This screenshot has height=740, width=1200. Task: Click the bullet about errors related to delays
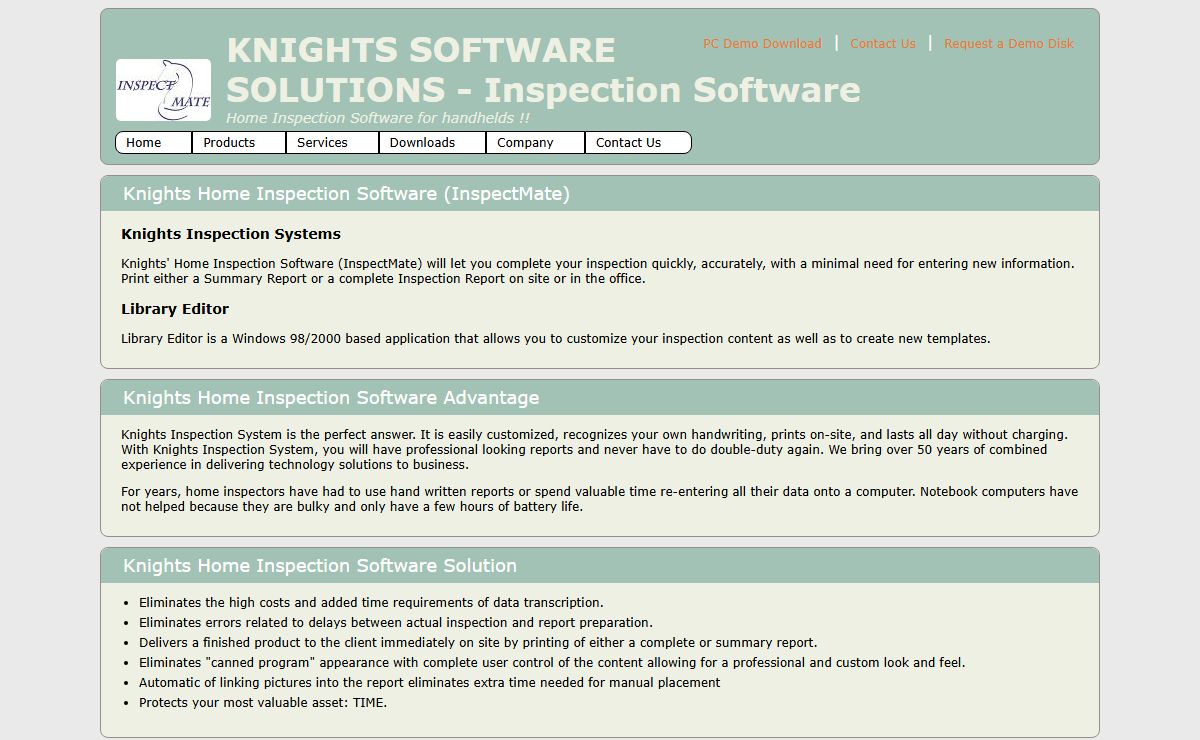(396, 623)
